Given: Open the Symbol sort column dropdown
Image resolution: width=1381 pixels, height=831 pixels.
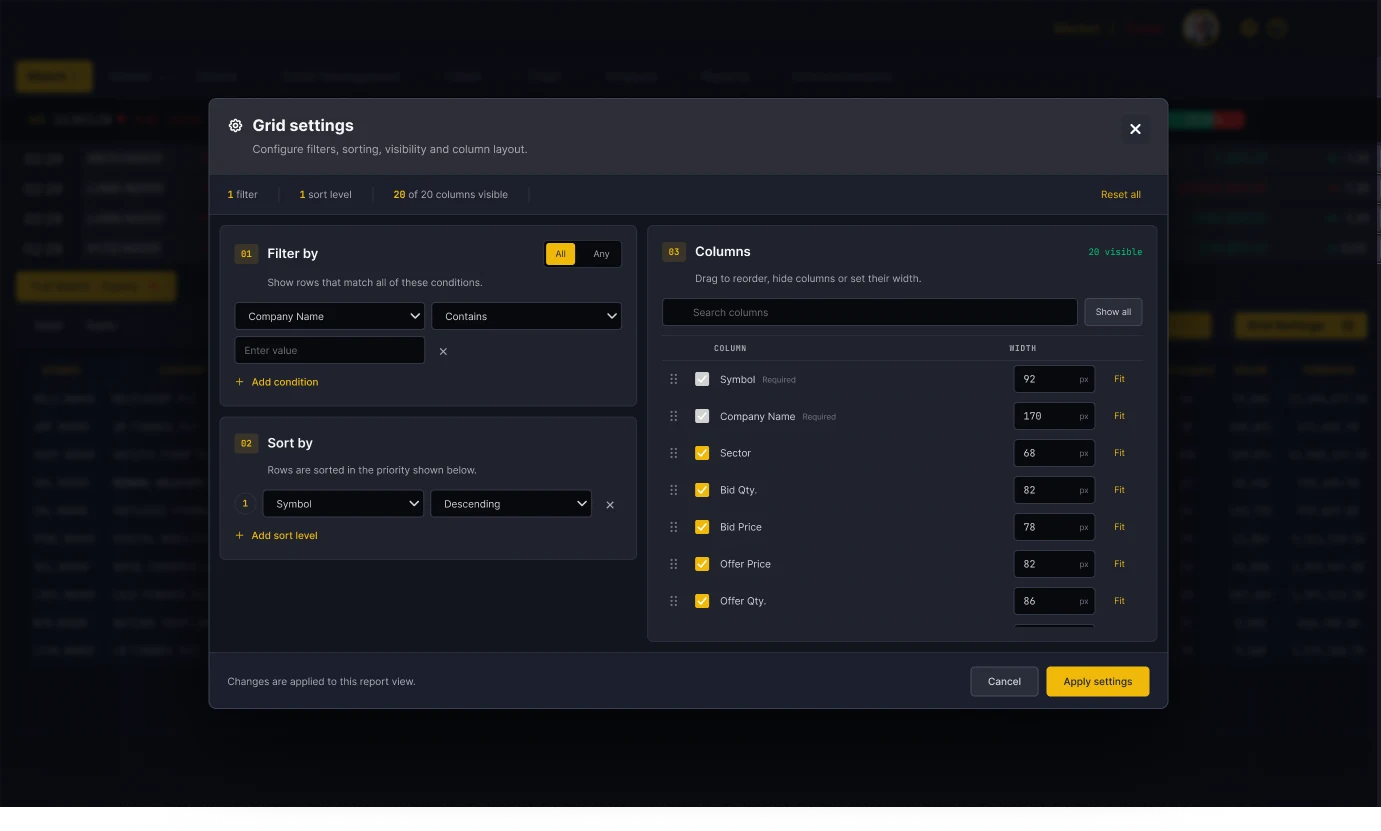Looking at the screenshot, I should (343, 504).
